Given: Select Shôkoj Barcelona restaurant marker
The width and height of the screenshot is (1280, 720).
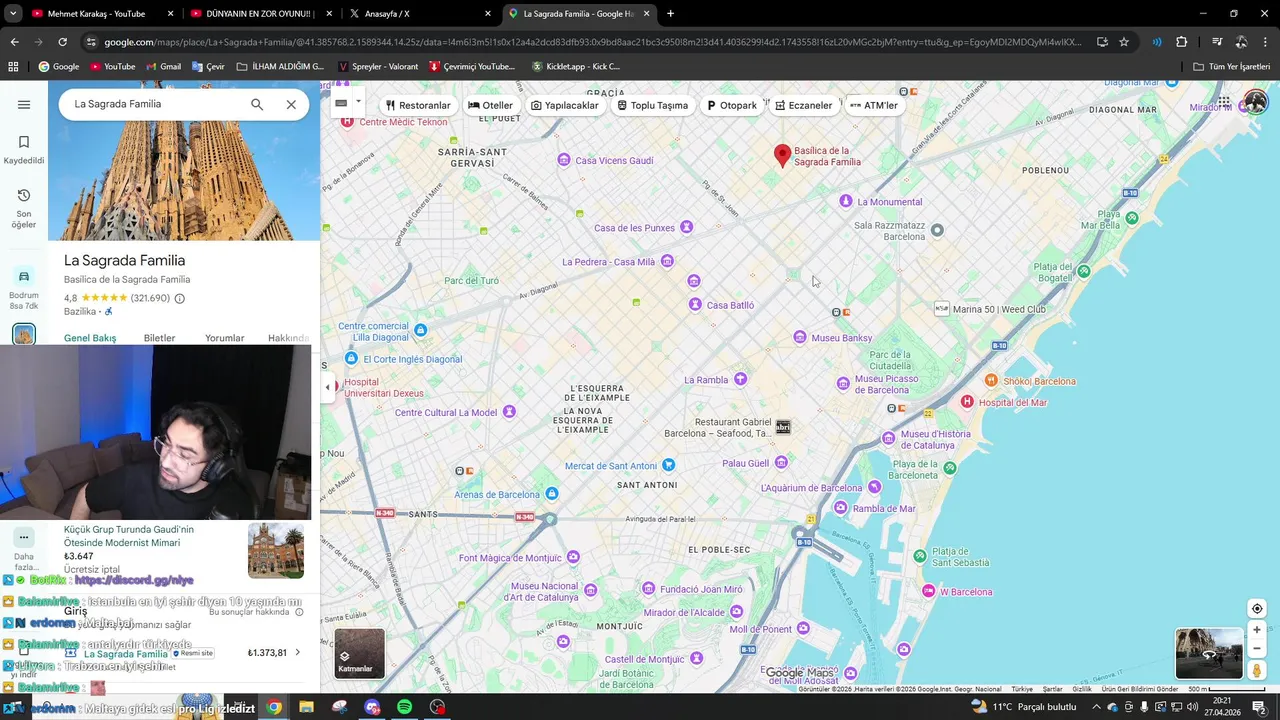Looking at the screenshot, I should 991,380.
